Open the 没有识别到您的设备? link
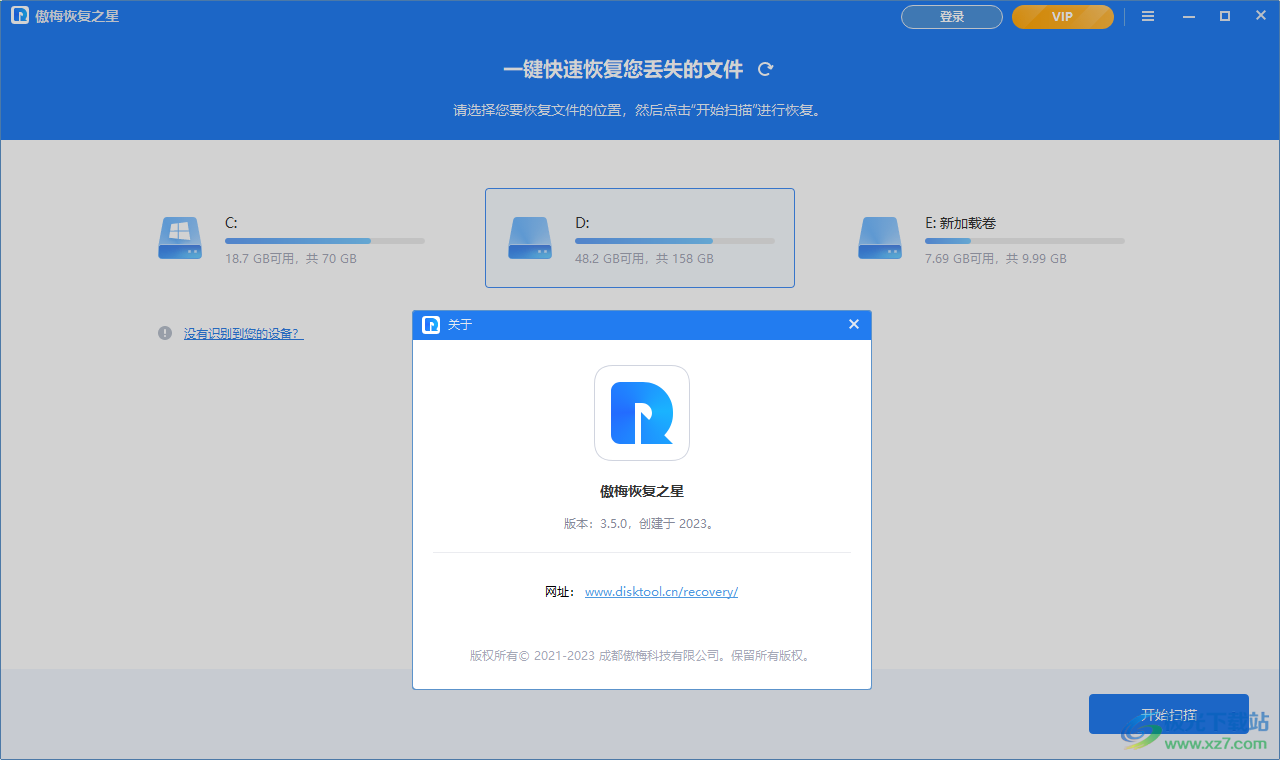 [243, 334]
